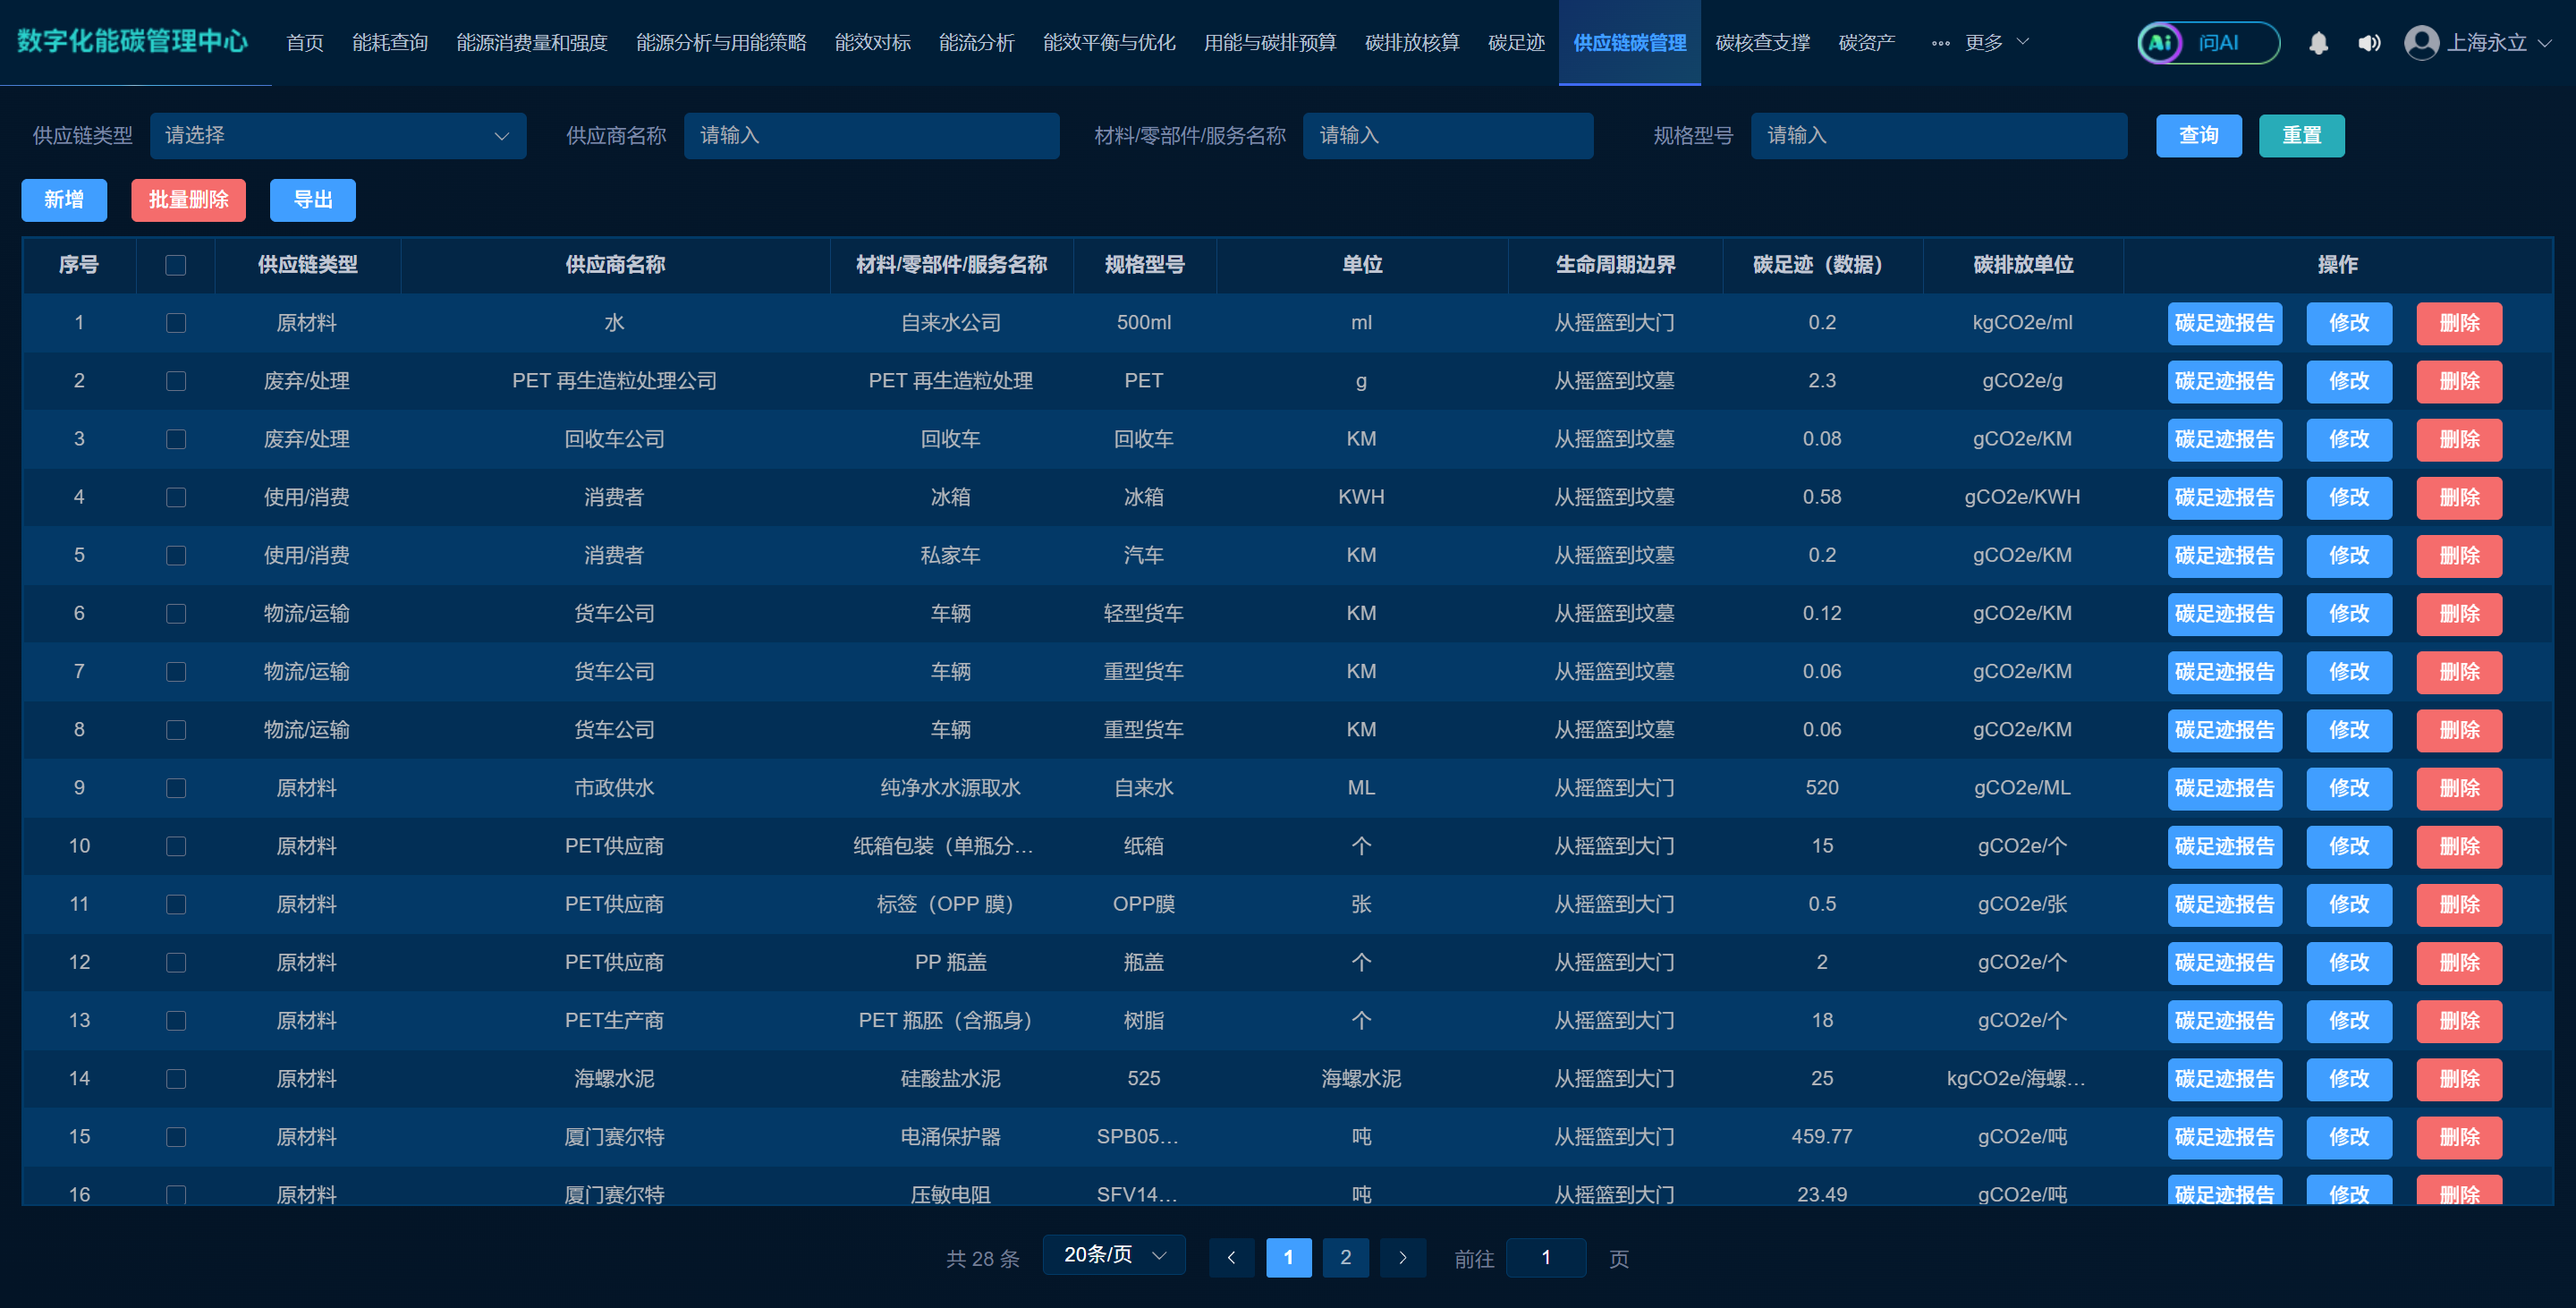Open the 20条/页 page size selector
The height and width of the screenshot is (1308, 2576).
[1114, 1255]
